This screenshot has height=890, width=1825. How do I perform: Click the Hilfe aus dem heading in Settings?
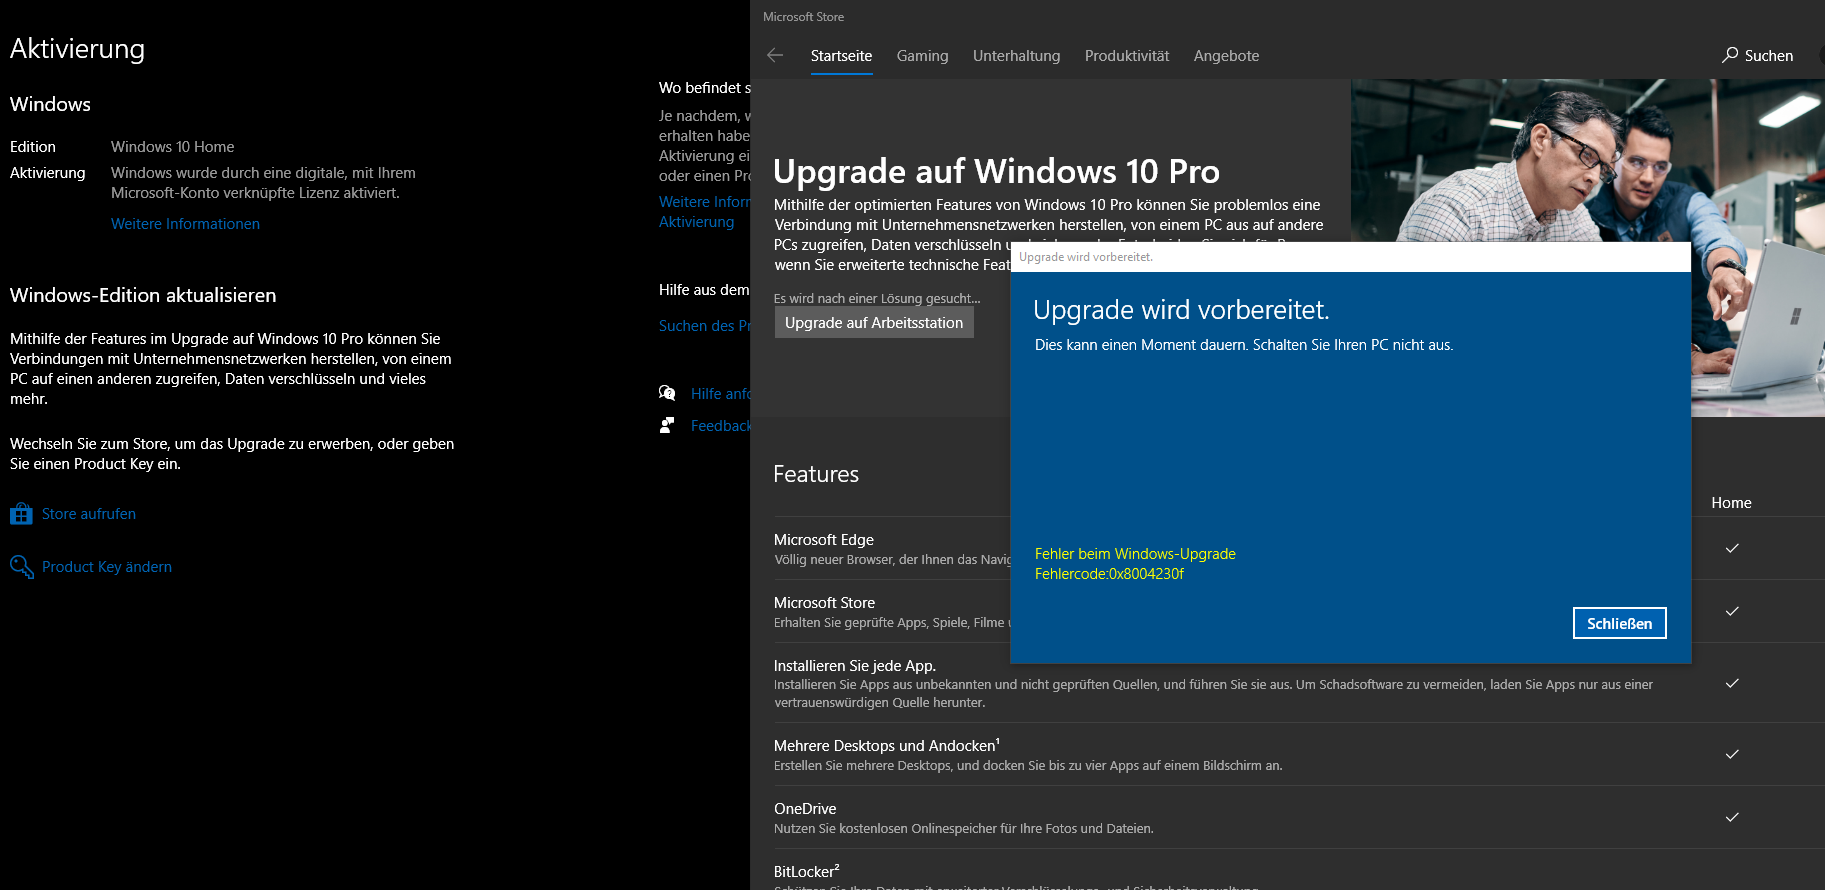704,290
